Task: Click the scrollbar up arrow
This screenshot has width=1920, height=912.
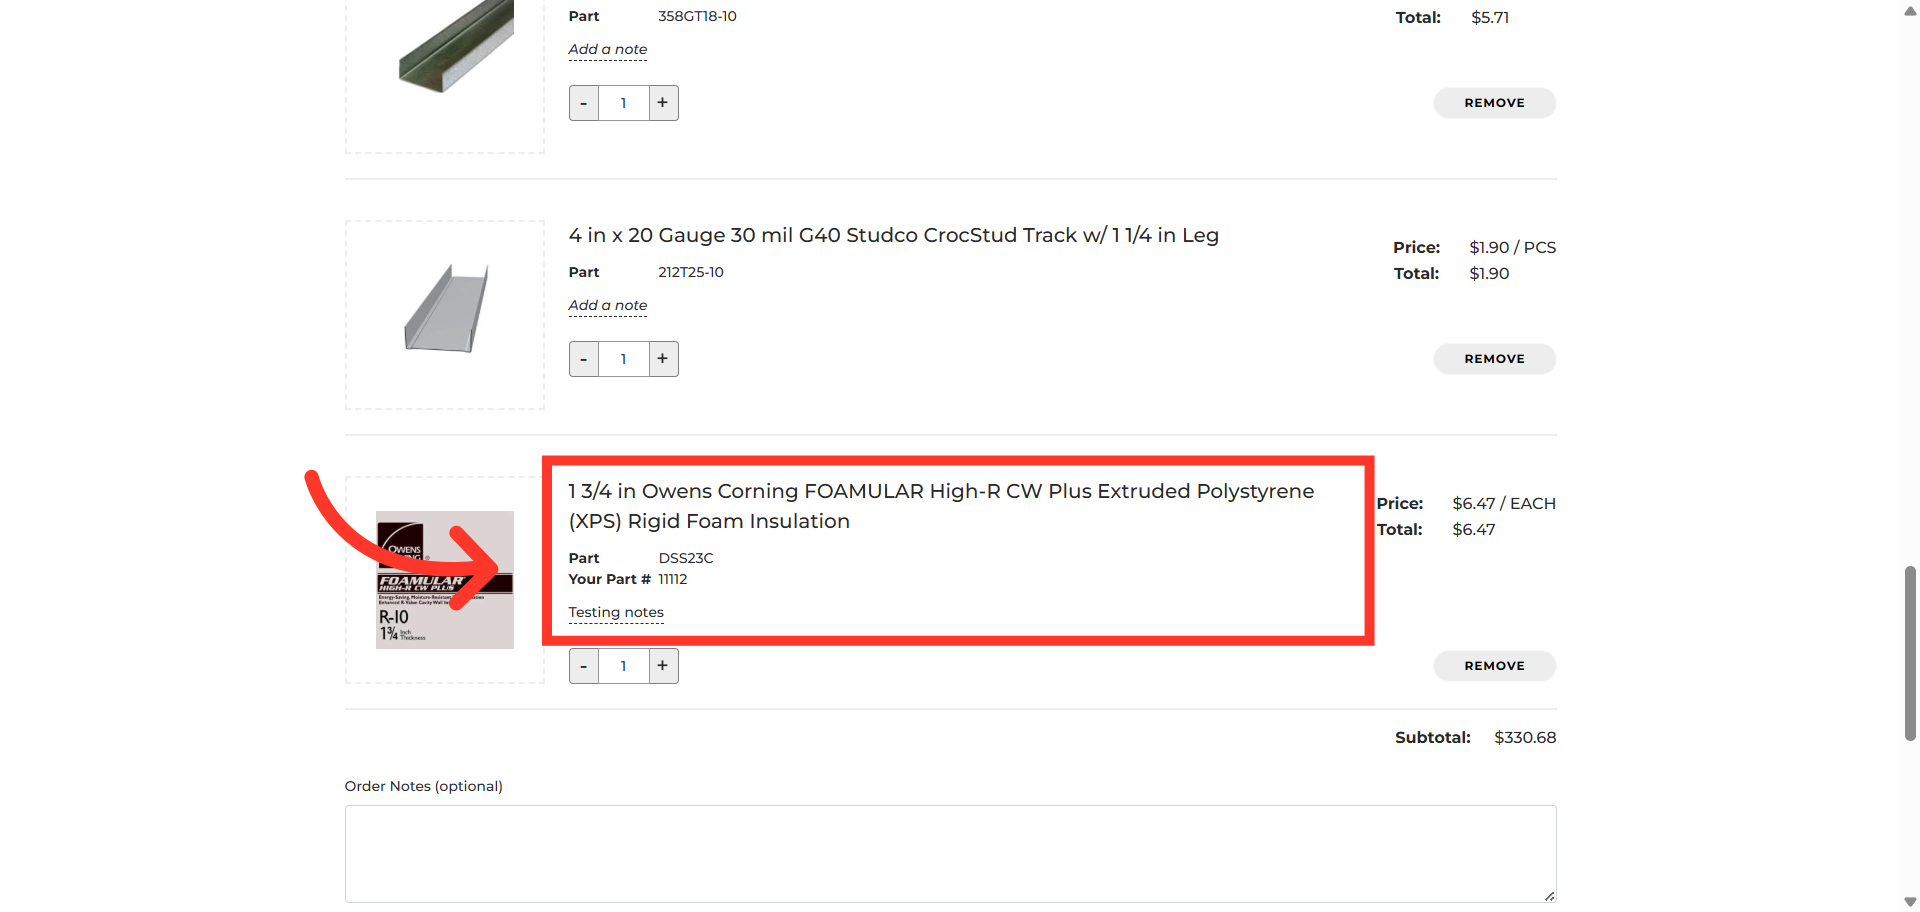Action: point(1910,11)
